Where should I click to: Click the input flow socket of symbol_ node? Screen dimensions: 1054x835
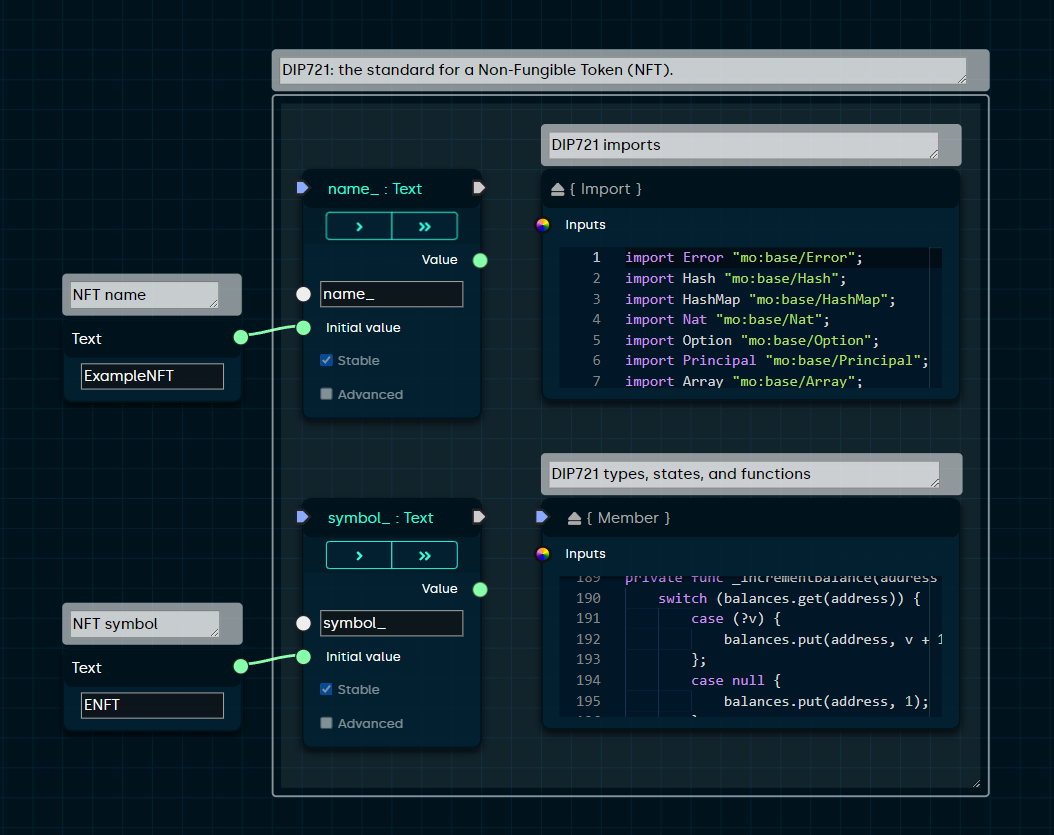click(x=302, y=517)
